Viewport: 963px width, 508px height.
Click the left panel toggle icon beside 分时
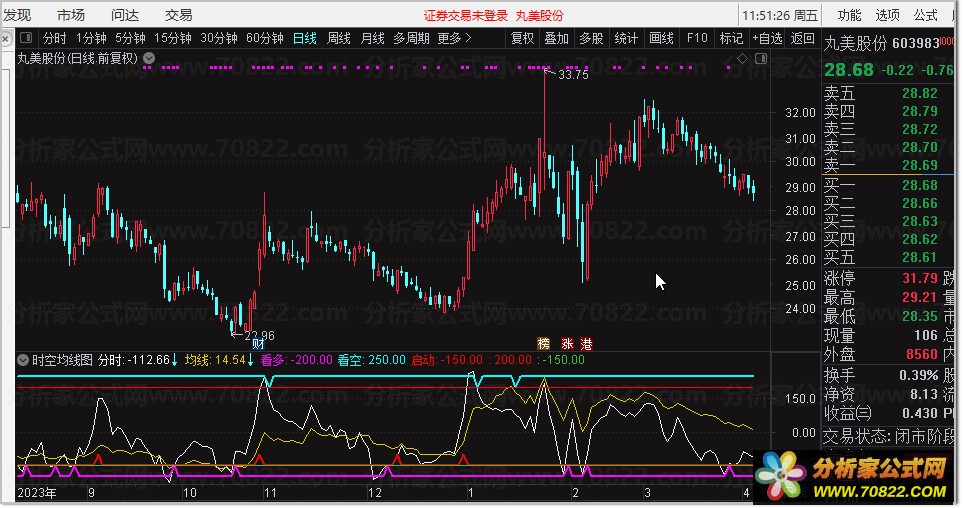26,38
